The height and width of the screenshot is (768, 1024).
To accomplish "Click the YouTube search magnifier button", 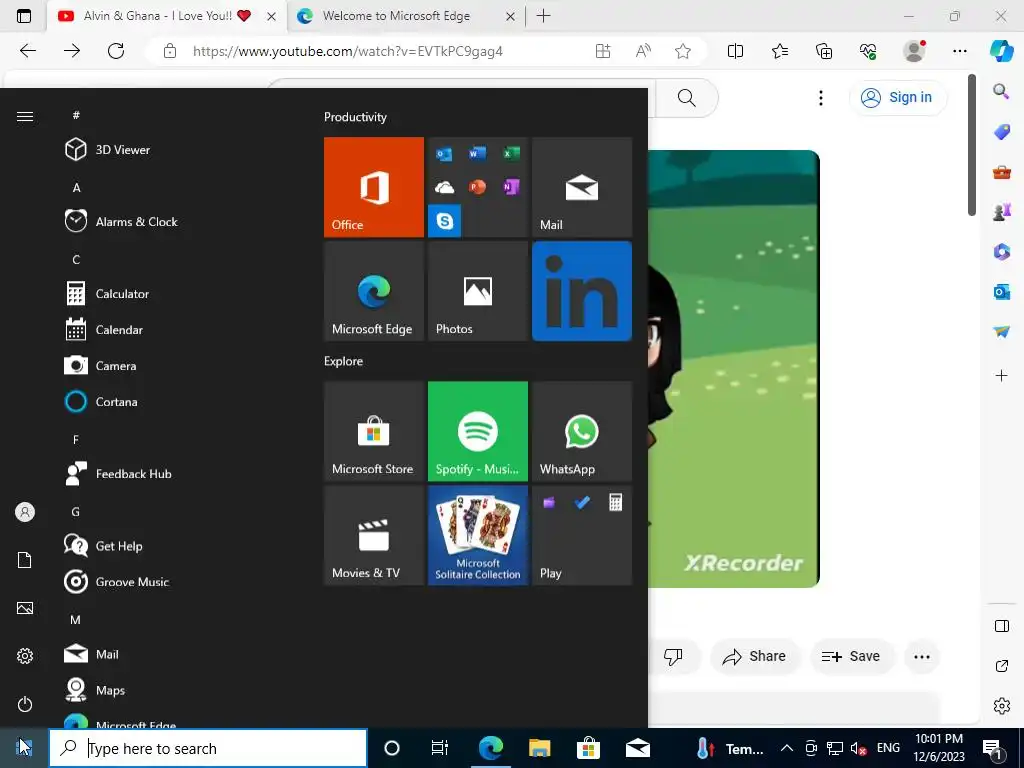I will pos(686,98).
